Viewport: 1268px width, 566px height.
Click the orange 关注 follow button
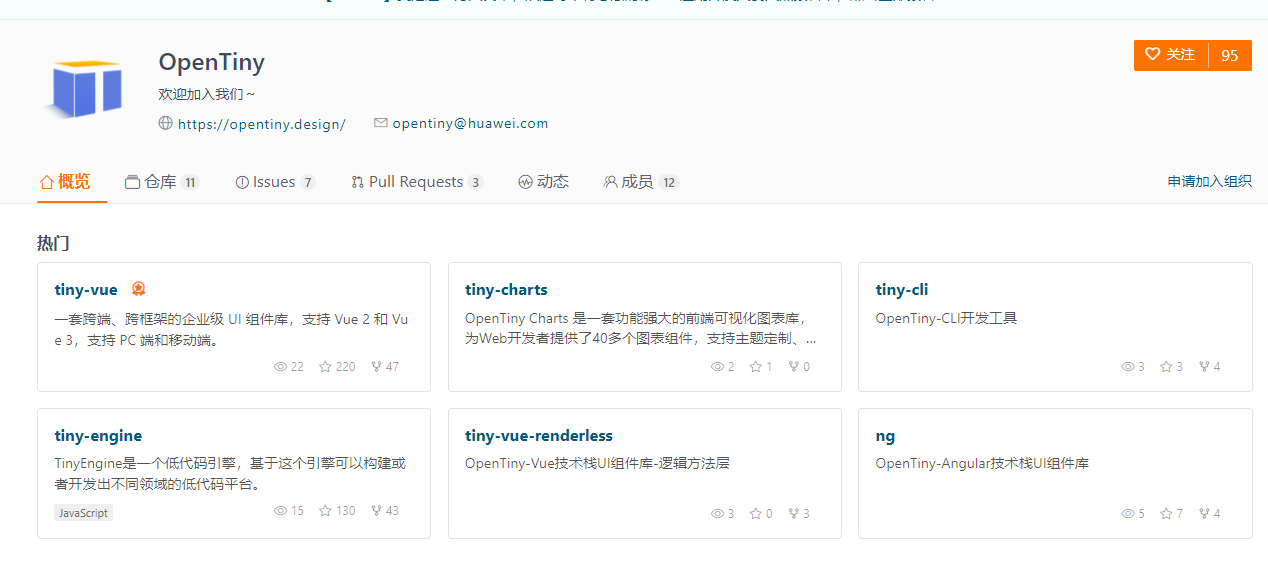pyautogui.click(x=1170, y=55)
